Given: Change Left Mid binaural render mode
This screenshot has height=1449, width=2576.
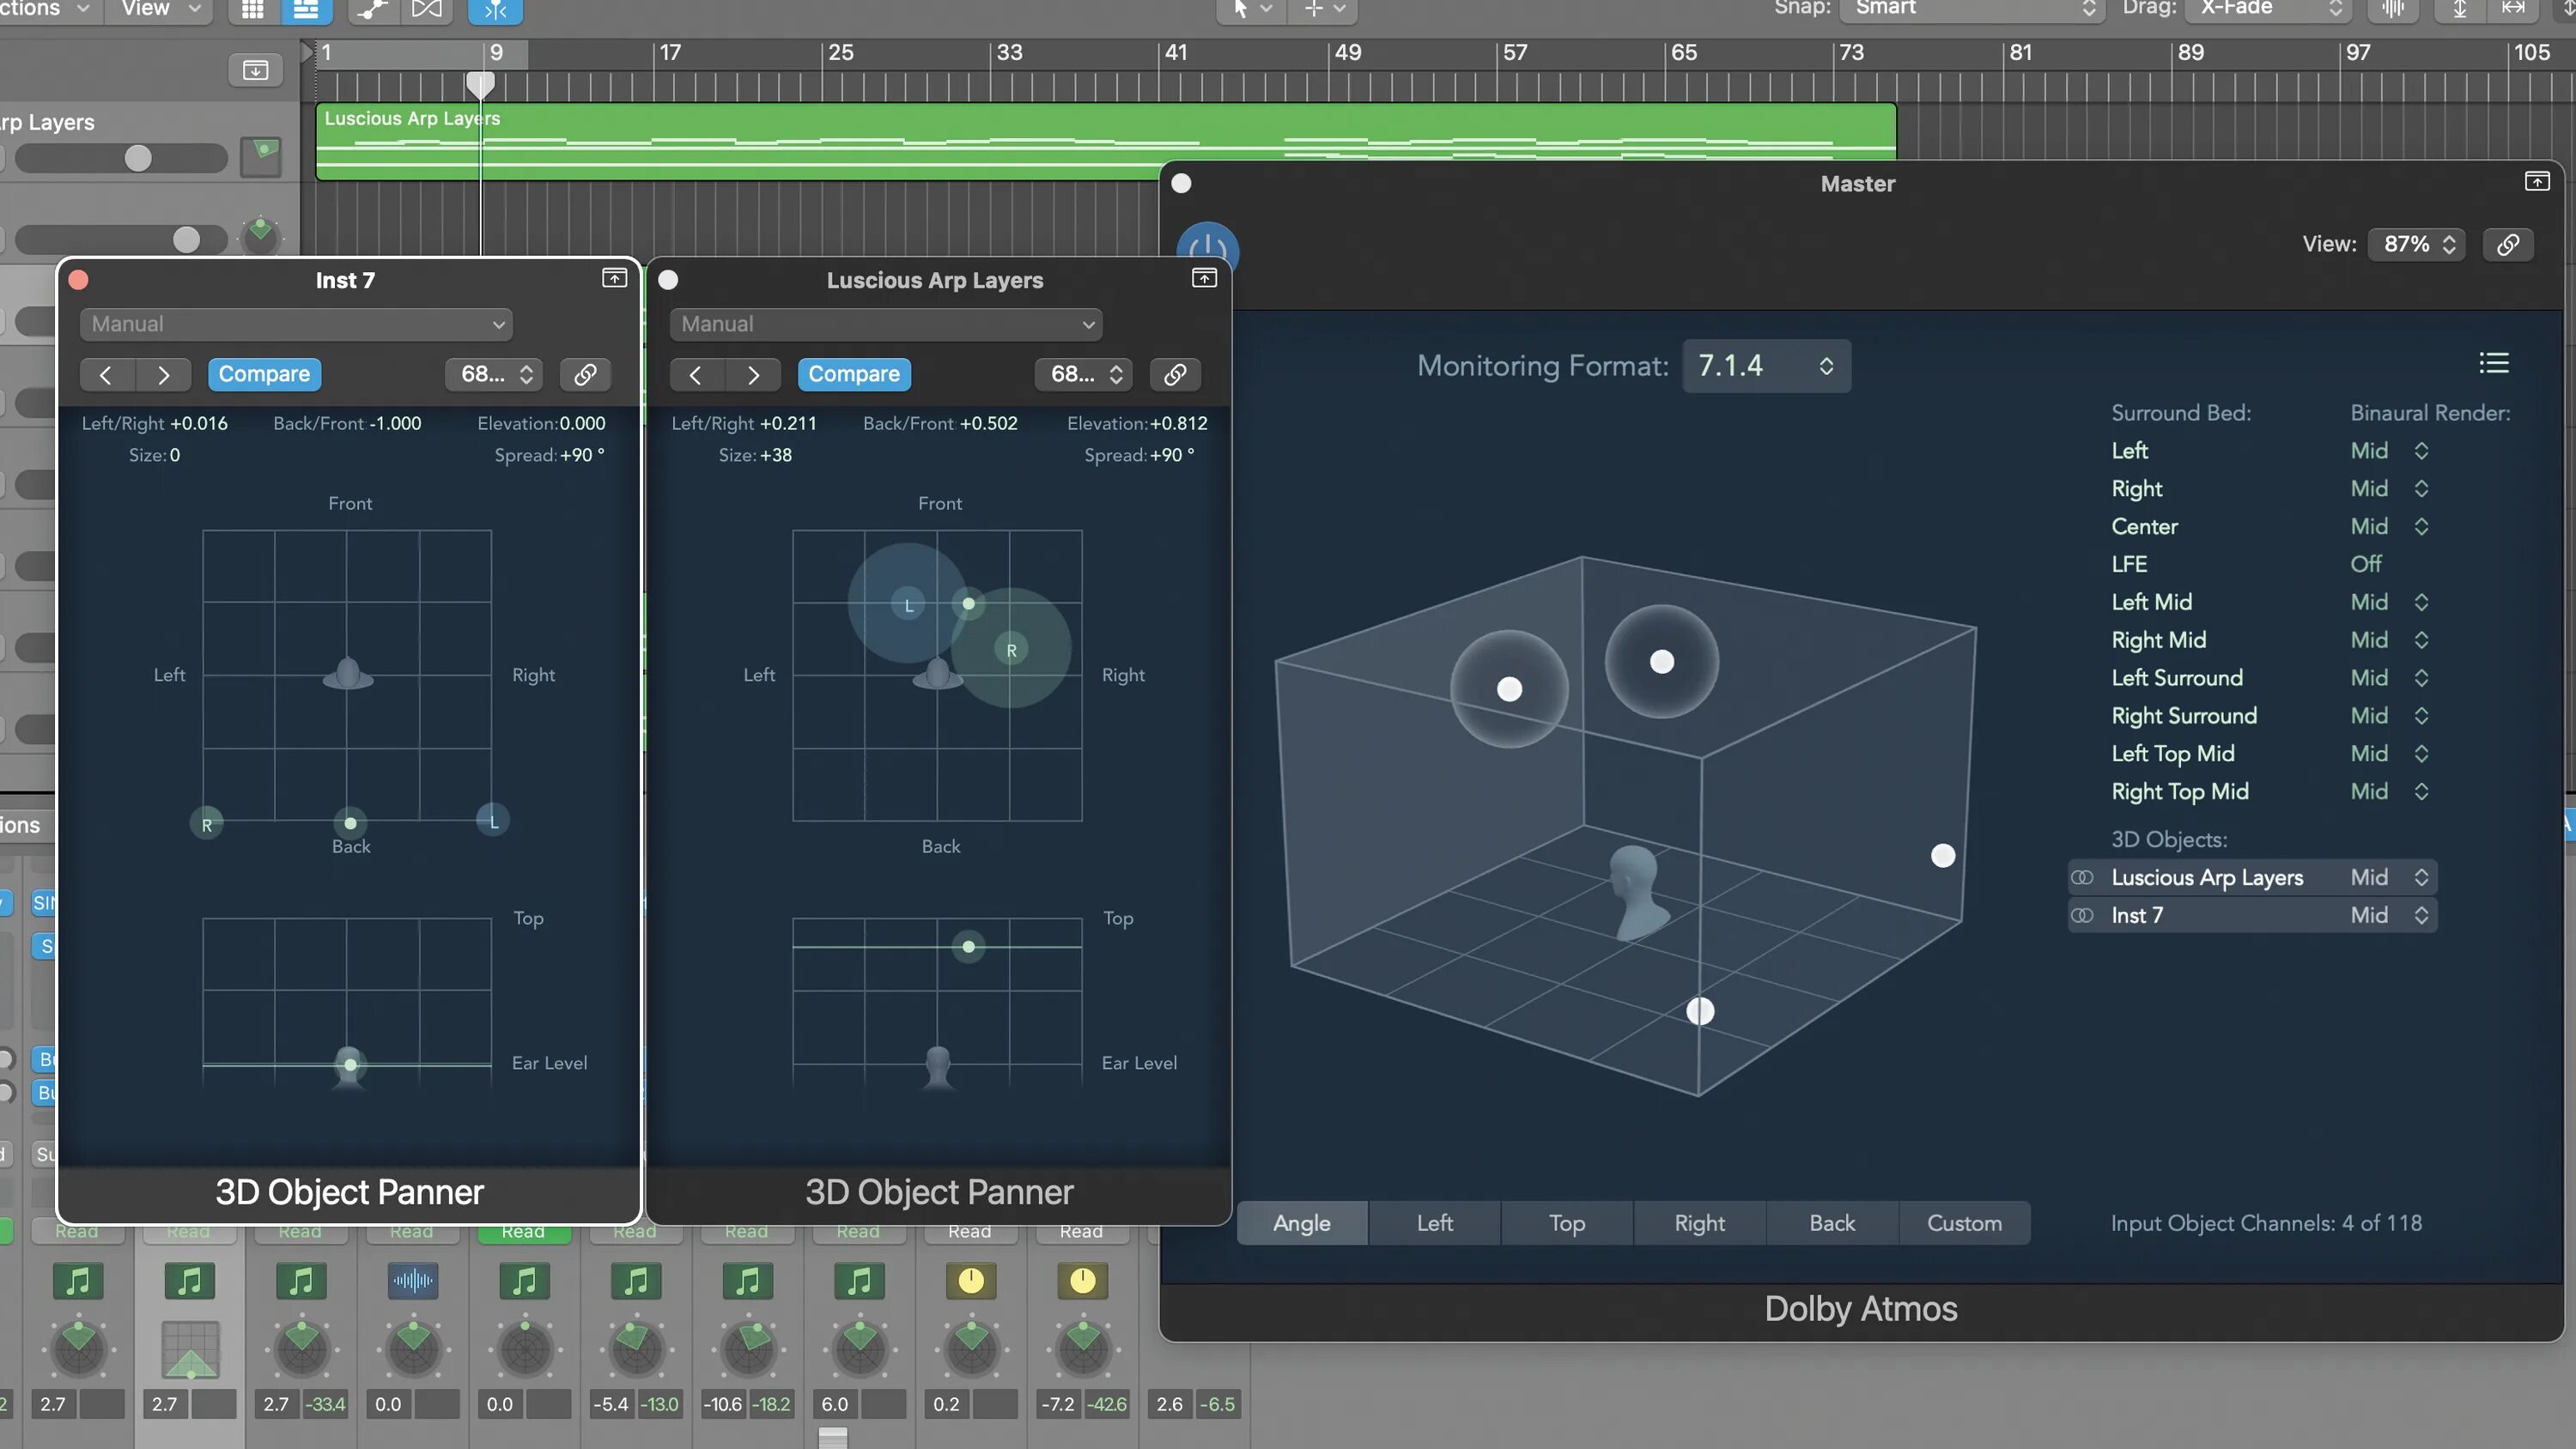Looking at the screenshot, I should pos(2389,602).
